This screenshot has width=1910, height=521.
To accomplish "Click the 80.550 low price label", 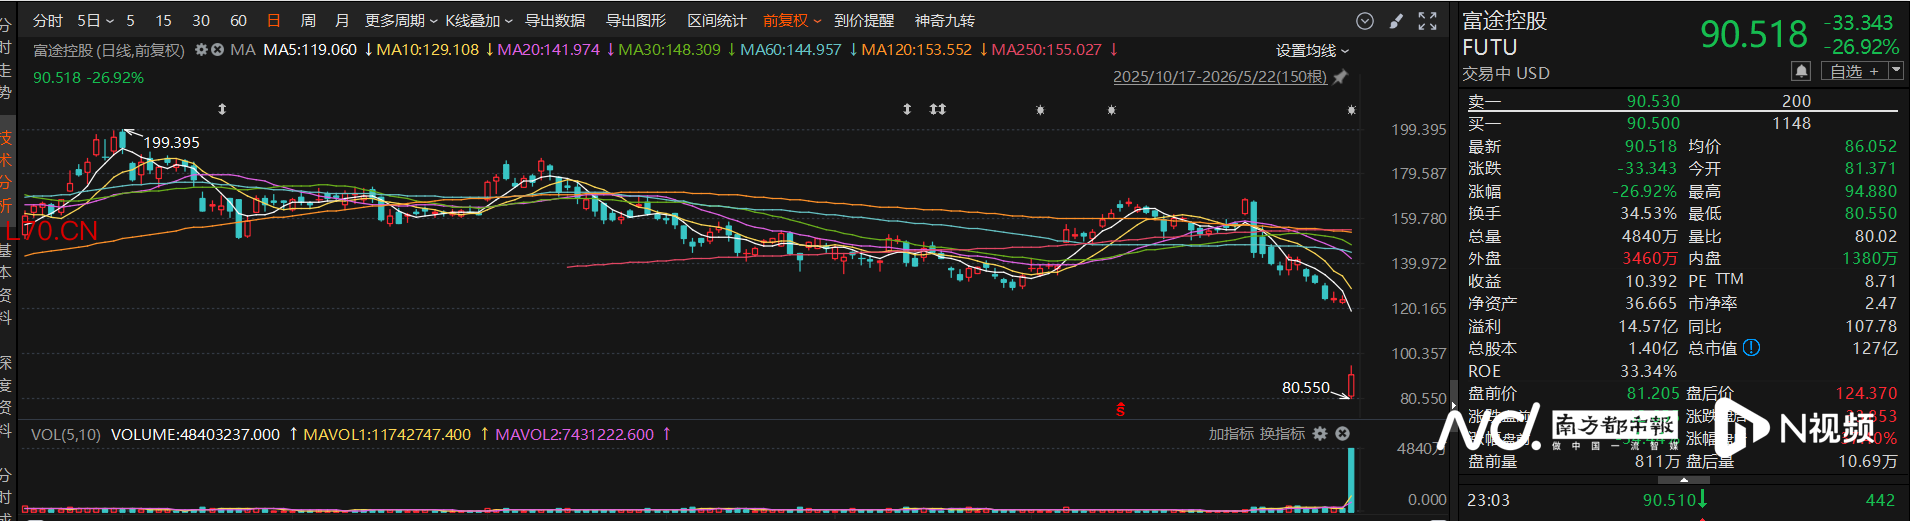I will click(1306, 387).
